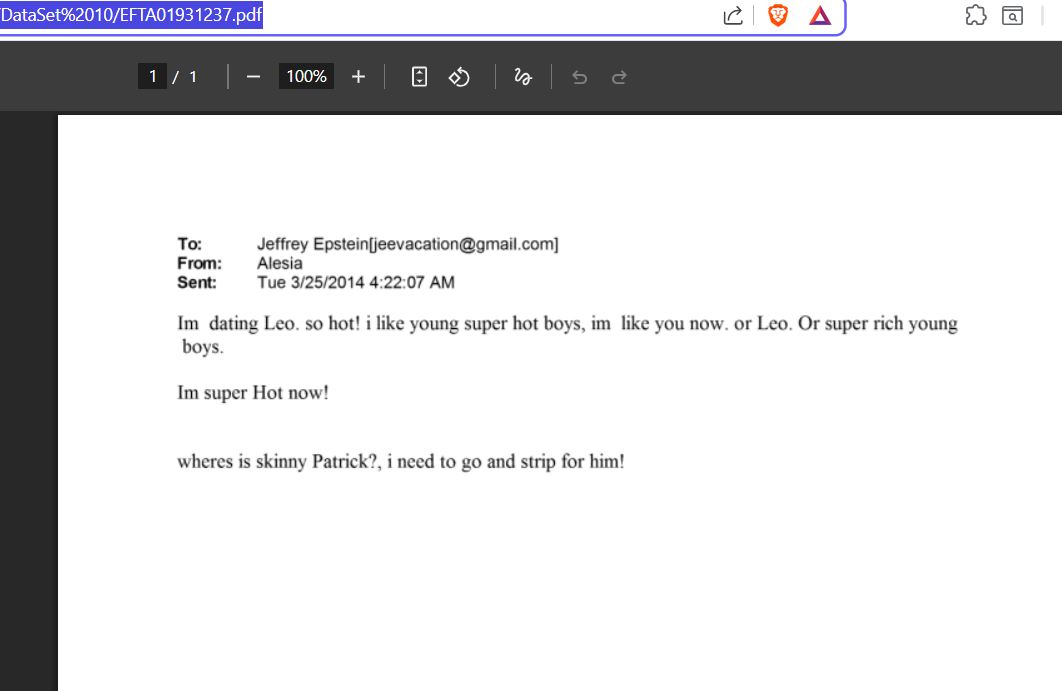Click the 'Sent:' label in the email header
The image size is (1062, 691).
click(x=197, y=282)
